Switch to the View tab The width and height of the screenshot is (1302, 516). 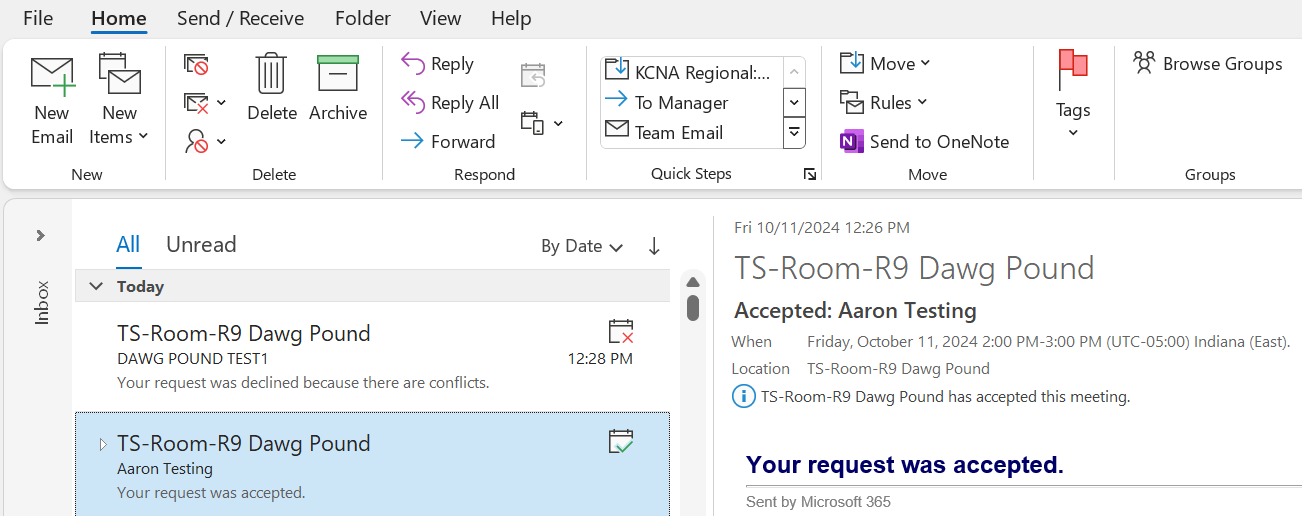click(441, 18)
